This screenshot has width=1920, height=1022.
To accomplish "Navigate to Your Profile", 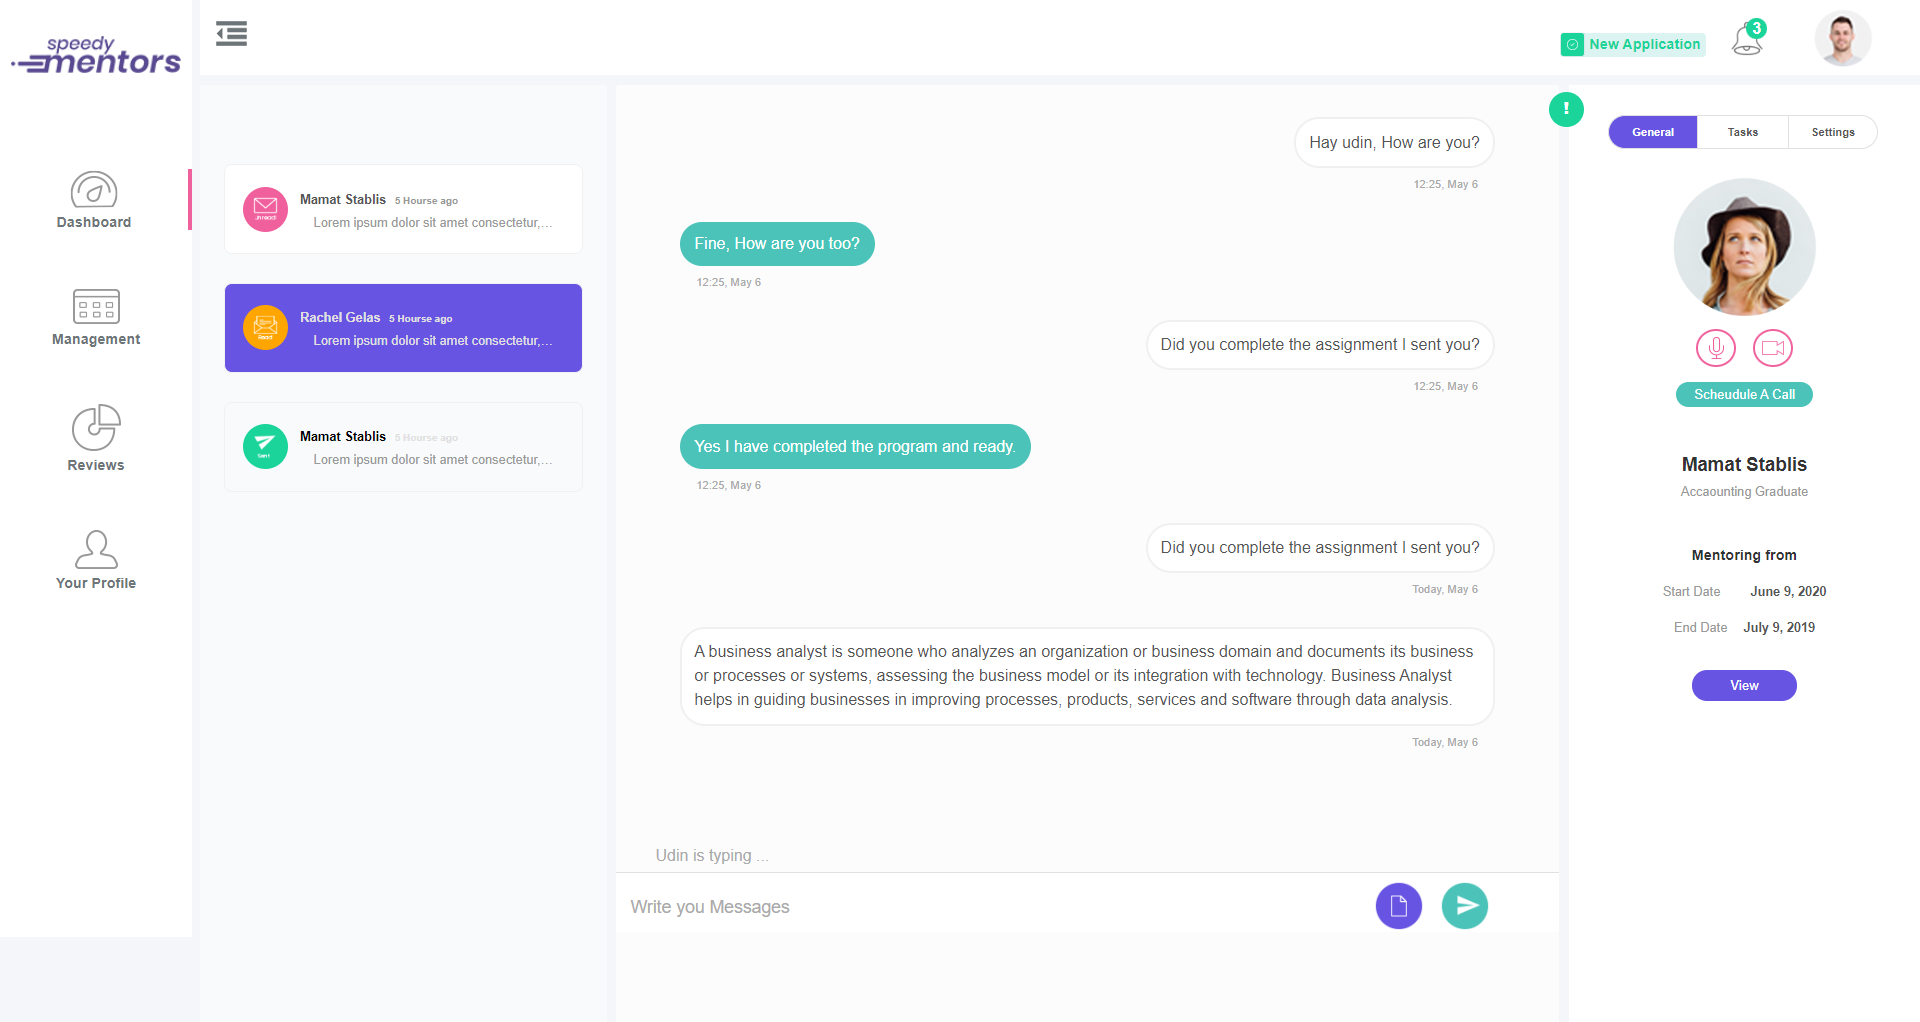I will click(x=96, y=560).
